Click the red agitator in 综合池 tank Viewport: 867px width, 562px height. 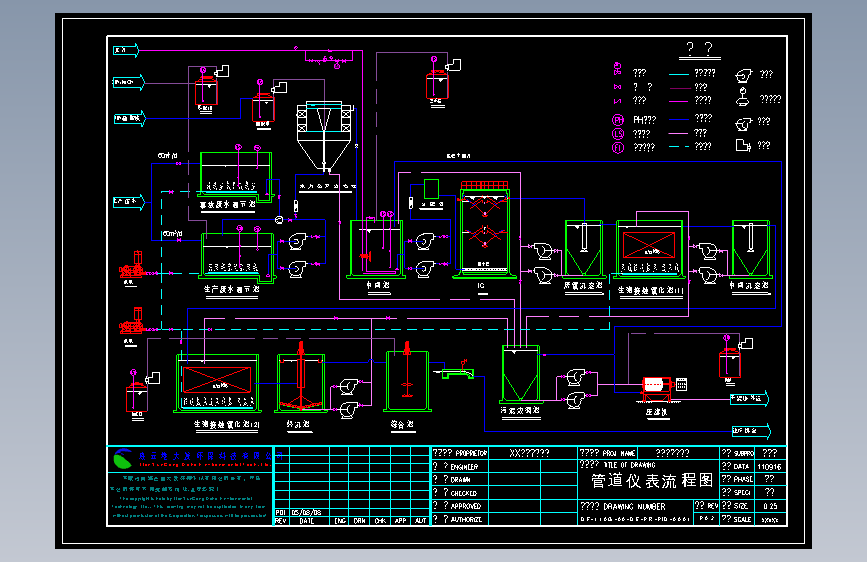coord(408,370)
